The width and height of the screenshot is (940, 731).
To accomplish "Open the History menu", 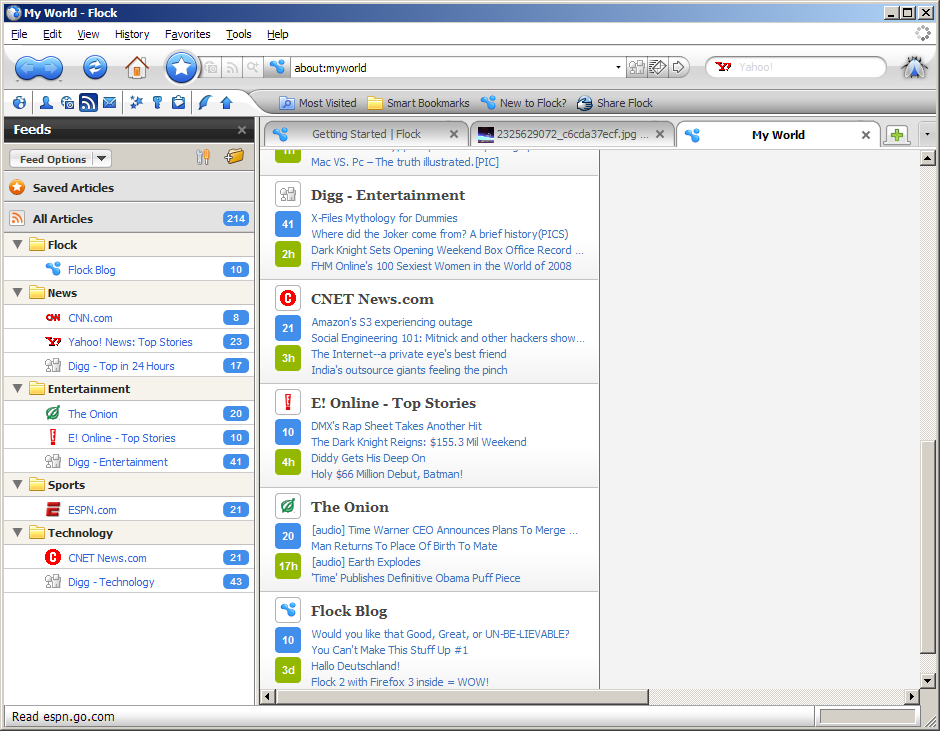I will pyautogui.click(x=132, y=34).
